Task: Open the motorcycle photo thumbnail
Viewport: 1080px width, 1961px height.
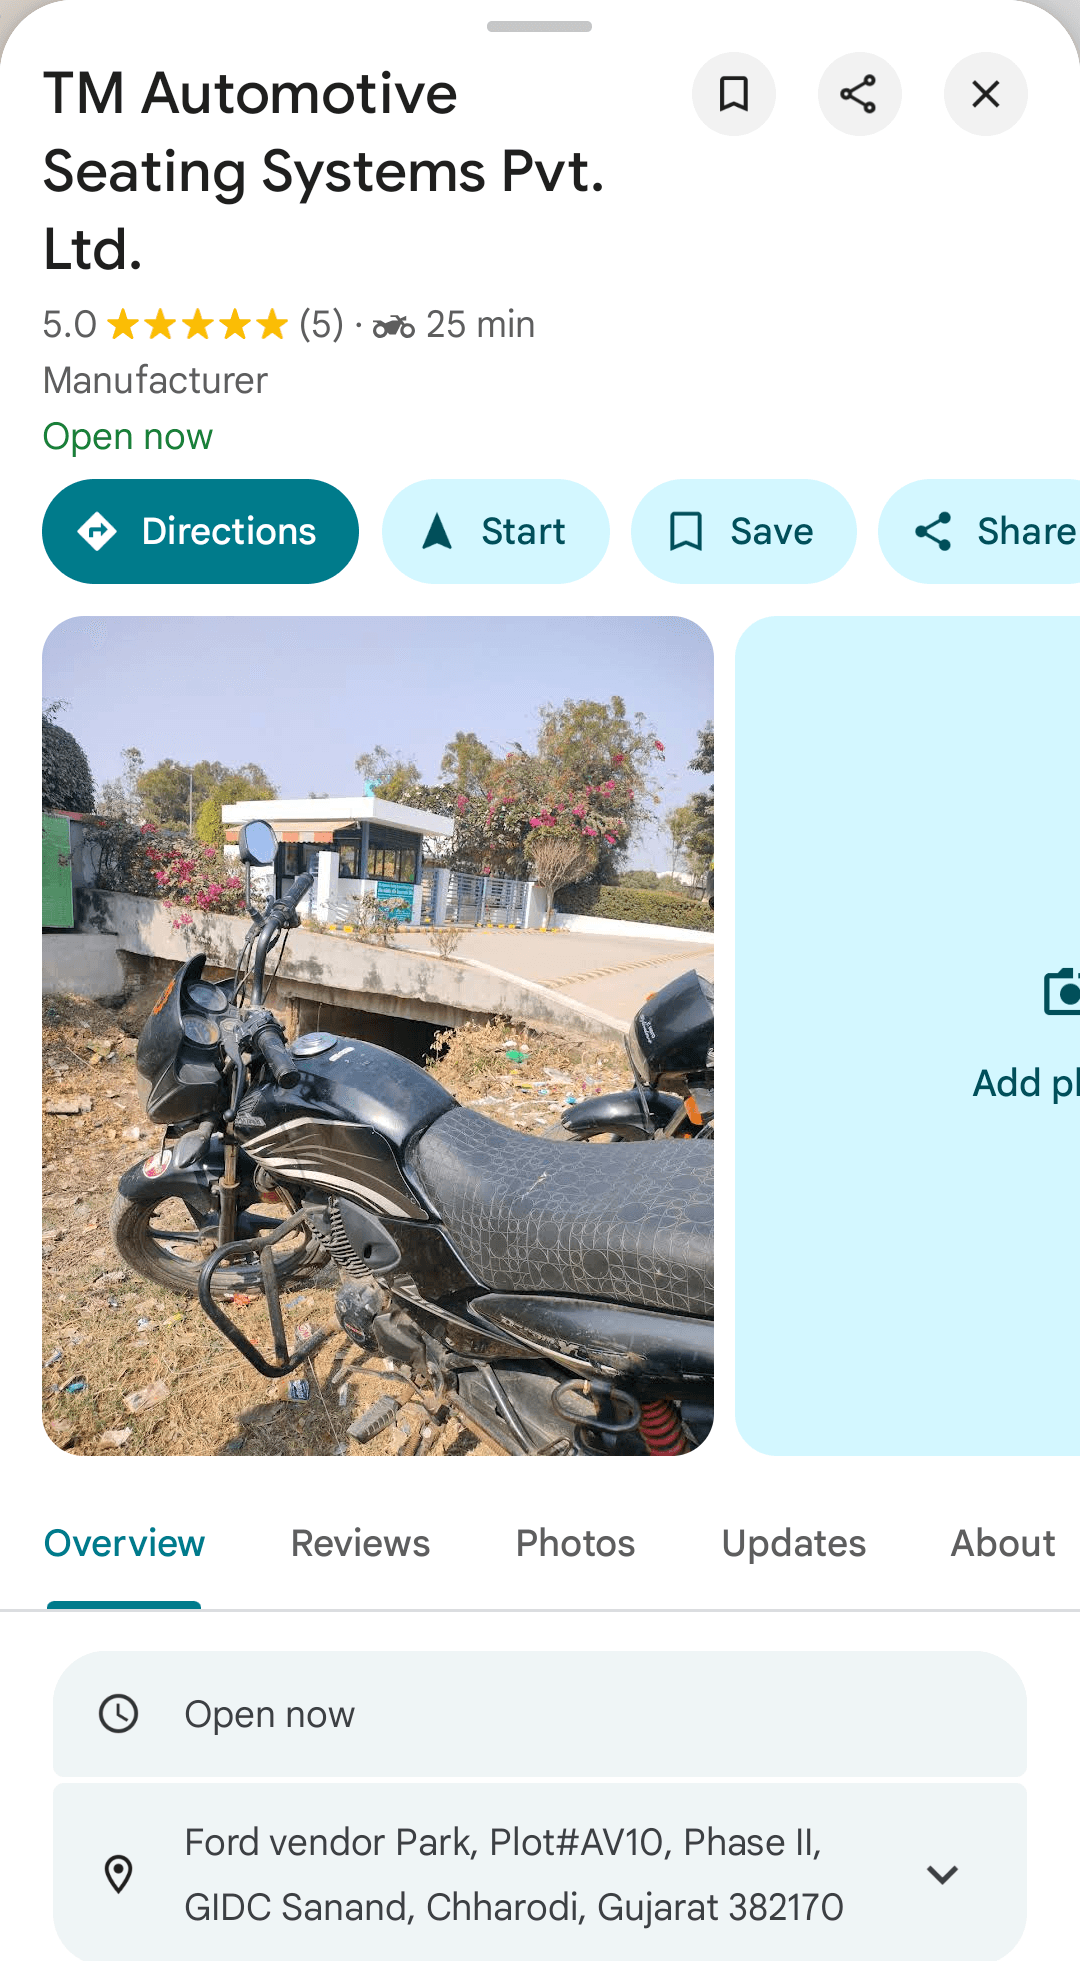Action: 378,1035
